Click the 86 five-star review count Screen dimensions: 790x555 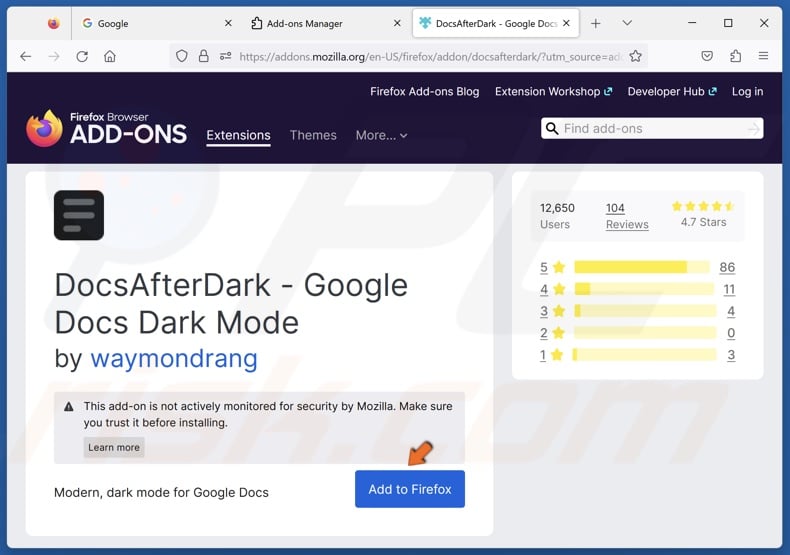[727, 267]
